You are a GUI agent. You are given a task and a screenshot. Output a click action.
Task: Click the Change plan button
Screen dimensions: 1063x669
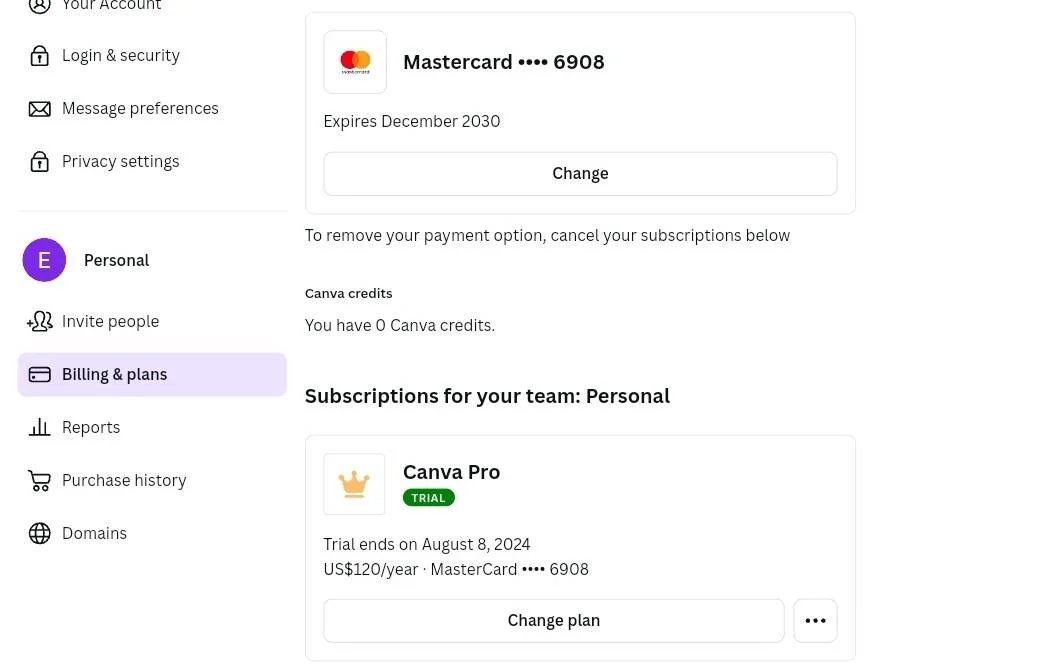point(554,620)
